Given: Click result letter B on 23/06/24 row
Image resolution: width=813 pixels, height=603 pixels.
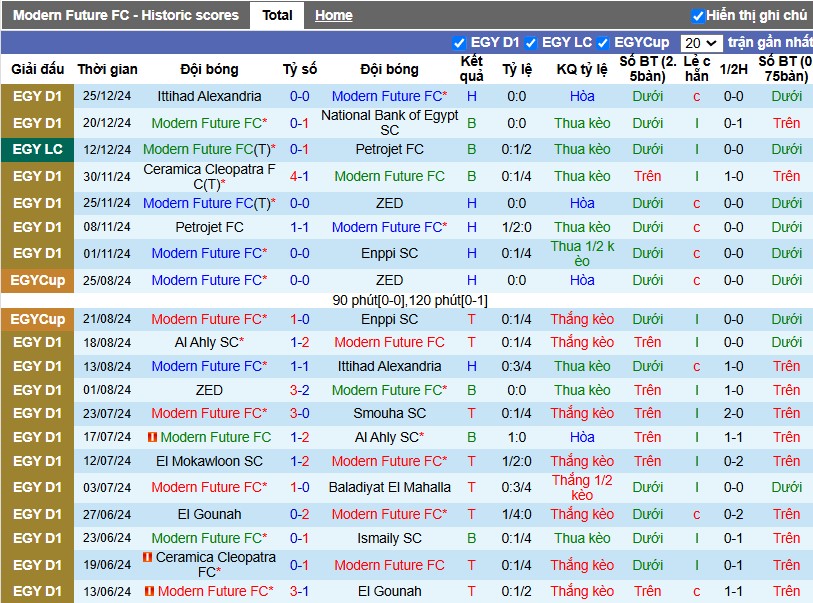Looking at the screenshot, I should (471, 538).
